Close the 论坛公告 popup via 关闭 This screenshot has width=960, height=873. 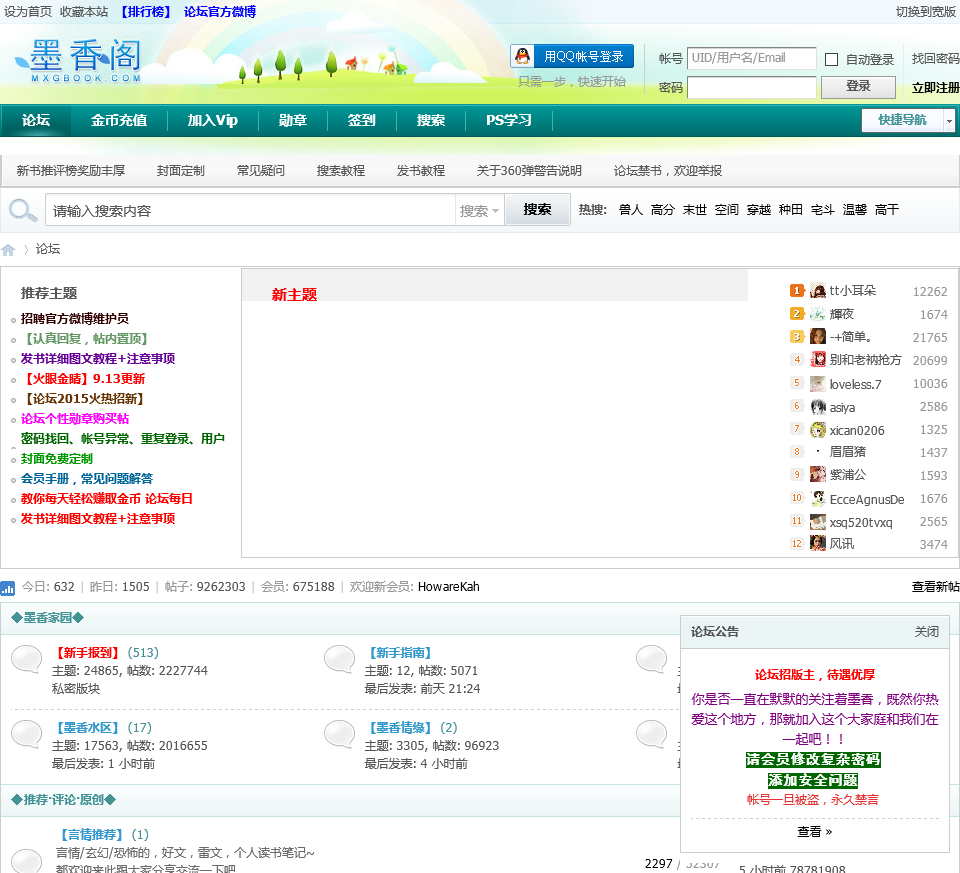[926, 632]
